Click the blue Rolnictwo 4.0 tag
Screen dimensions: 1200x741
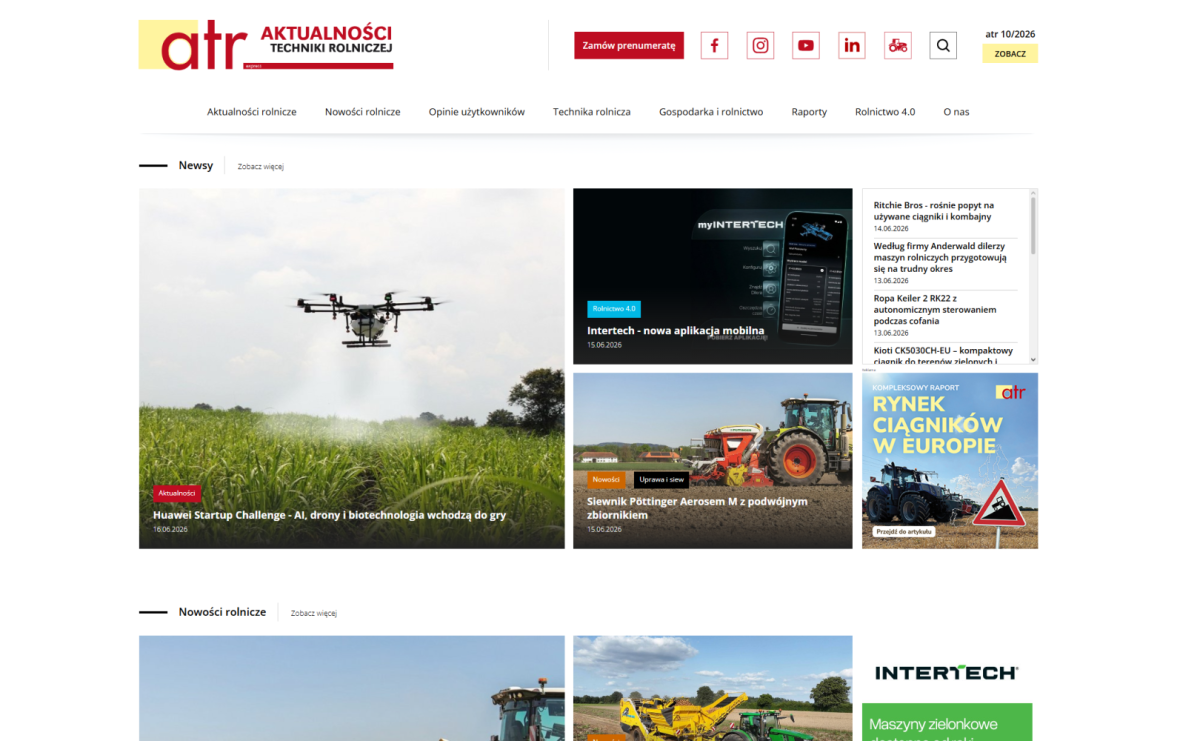614,309
